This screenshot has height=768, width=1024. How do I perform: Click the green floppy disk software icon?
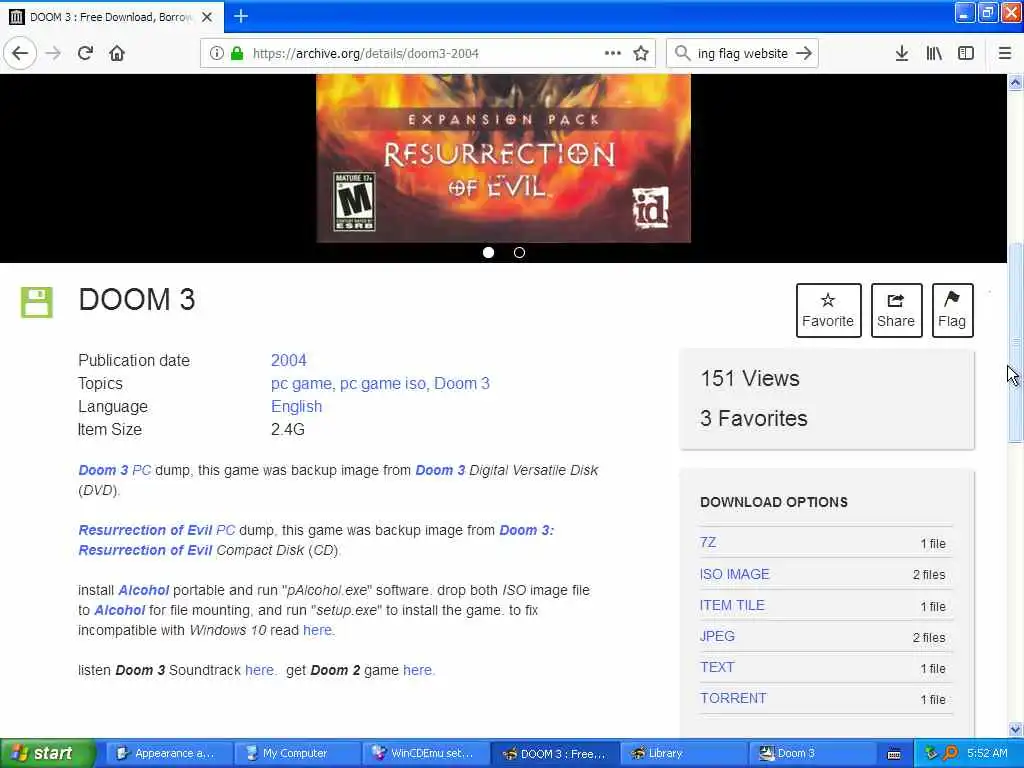(x=37, y=302)
